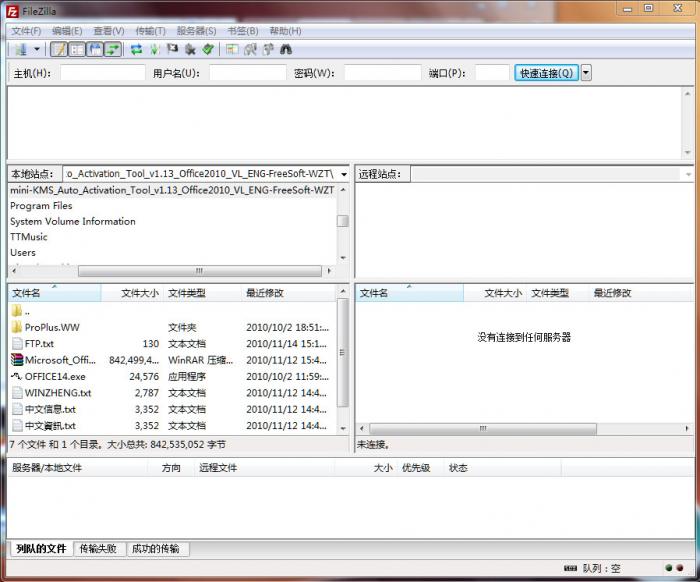Click the reconnect to last server icon
700x582 pixels.
point(208,49)
